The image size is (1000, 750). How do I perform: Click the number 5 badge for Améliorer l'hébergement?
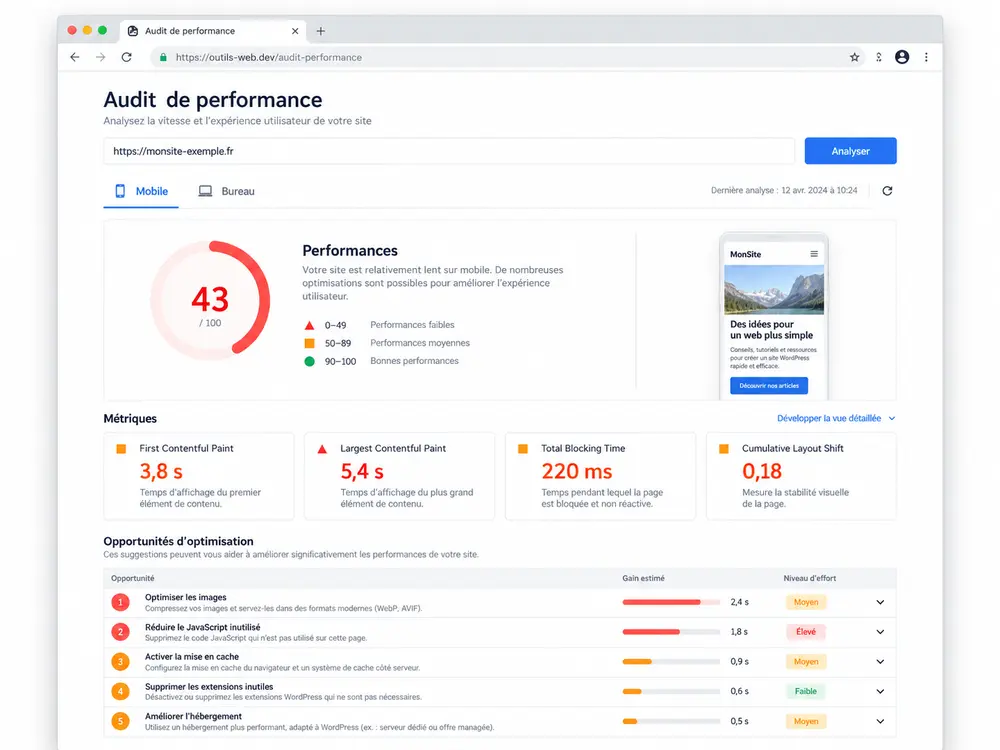121,721
